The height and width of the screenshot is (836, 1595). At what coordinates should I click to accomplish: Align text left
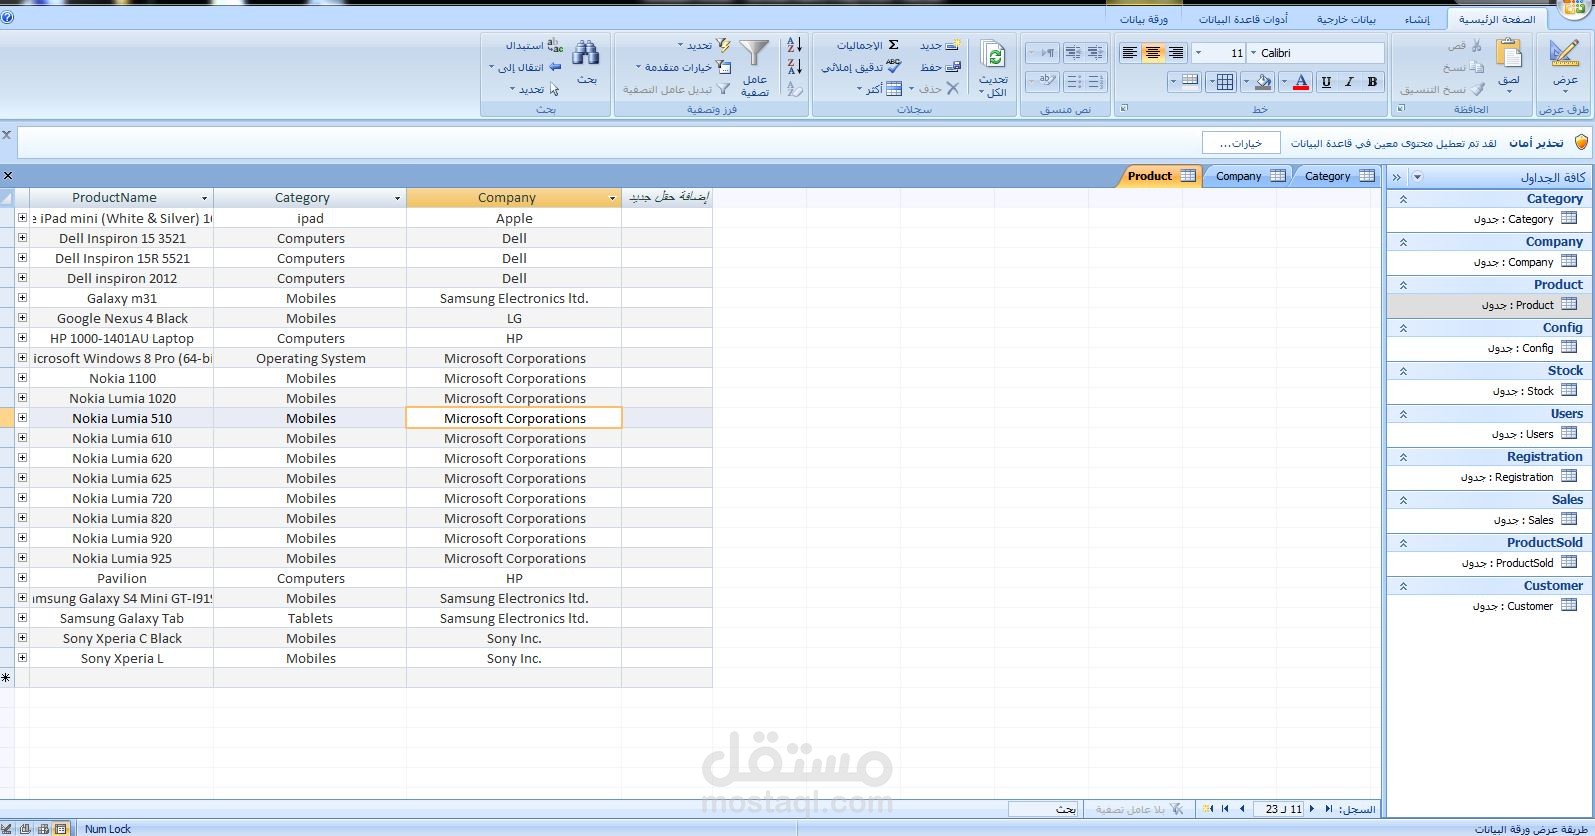(x=1130, y=53)
